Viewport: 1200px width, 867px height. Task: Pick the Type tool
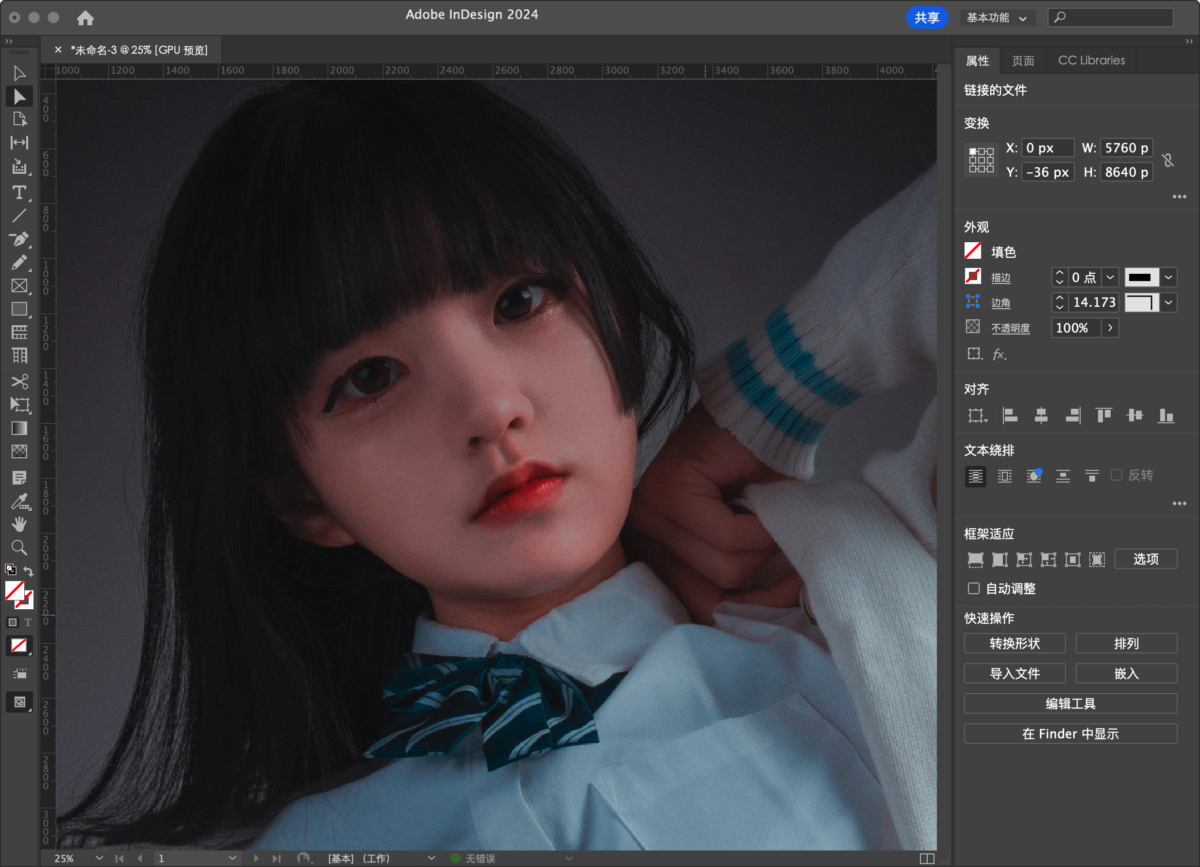pos(19,192)
